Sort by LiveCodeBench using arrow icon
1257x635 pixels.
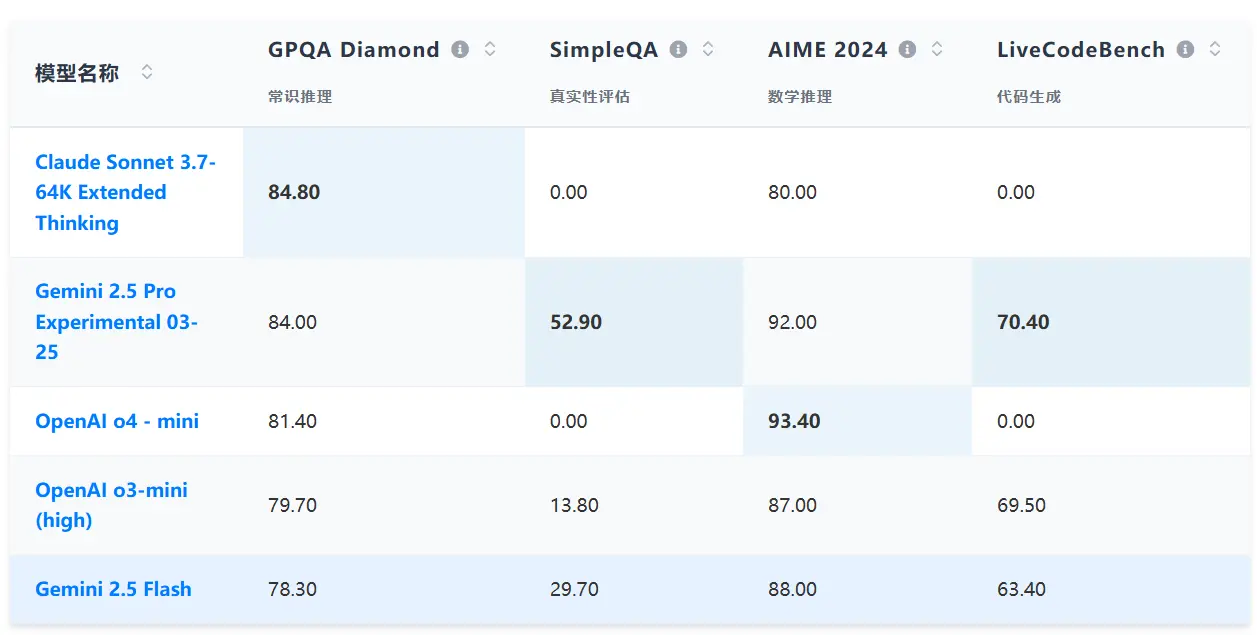(x=1215, y=49)
